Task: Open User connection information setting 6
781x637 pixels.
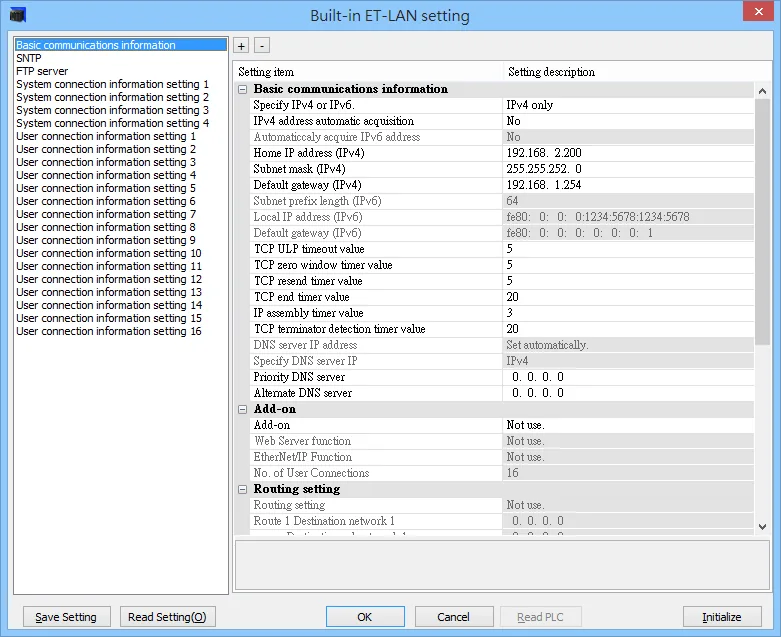Action: click(x=106, y=201)
